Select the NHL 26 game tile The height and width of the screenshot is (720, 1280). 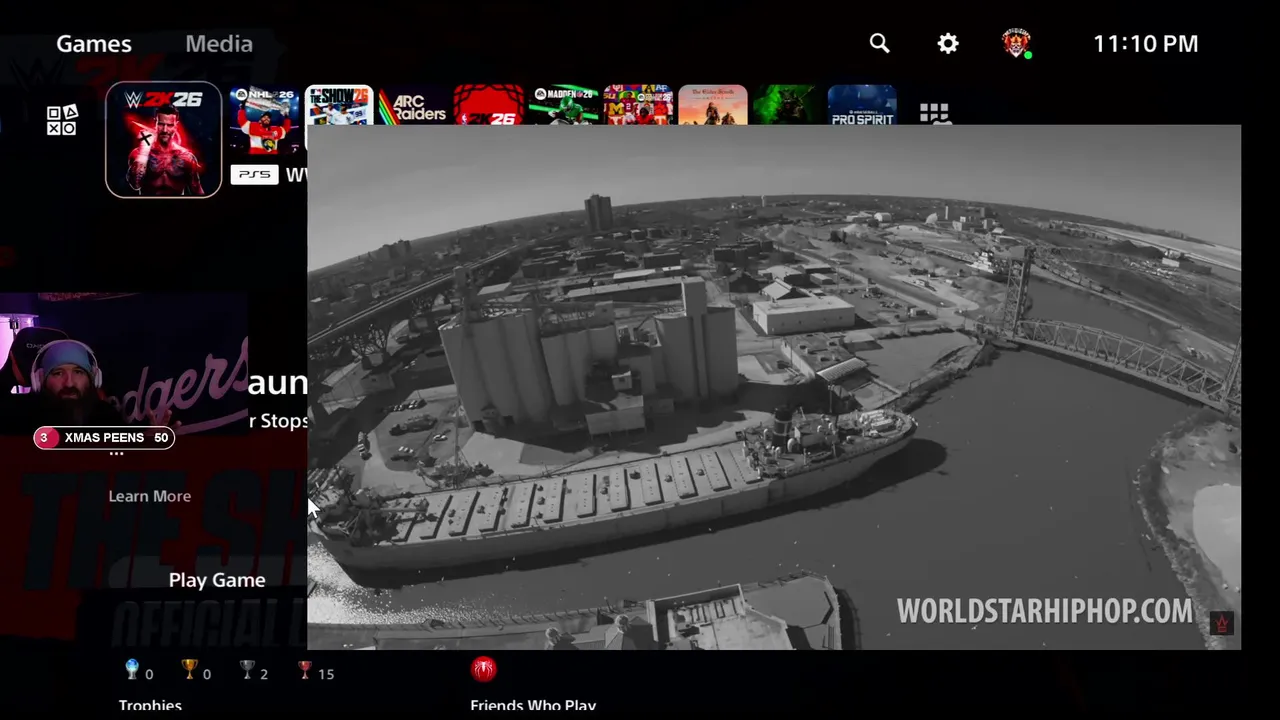(x=265, y=120)
